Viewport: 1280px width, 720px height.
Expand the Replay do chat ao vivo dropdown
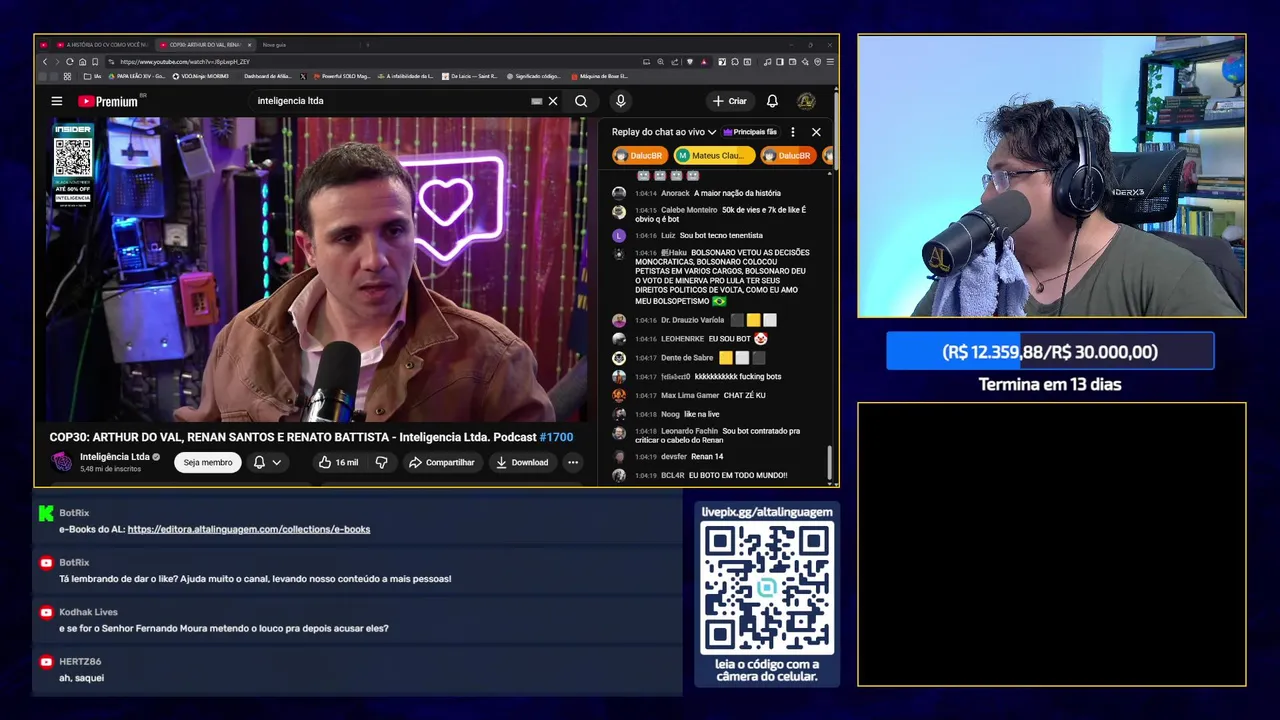[664, 132]
